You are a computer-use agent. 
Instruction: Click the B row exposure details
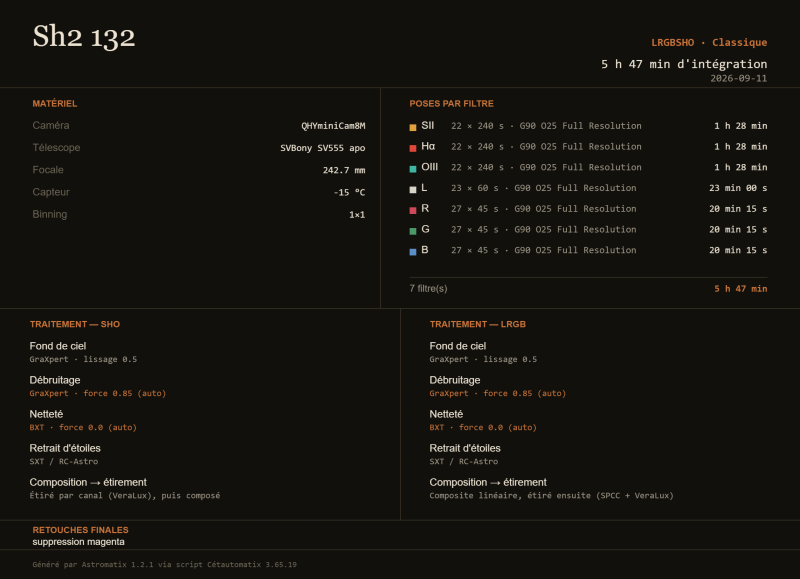click(x=543, y=250)
